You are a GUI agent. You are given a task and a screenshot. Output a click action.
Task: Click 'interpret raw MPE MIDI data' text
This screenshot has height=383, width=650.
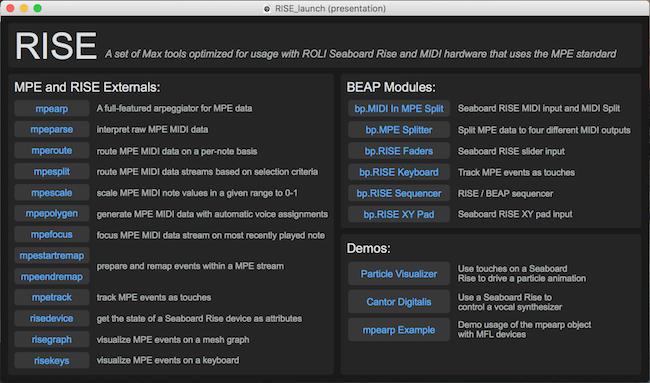point(152,130)
